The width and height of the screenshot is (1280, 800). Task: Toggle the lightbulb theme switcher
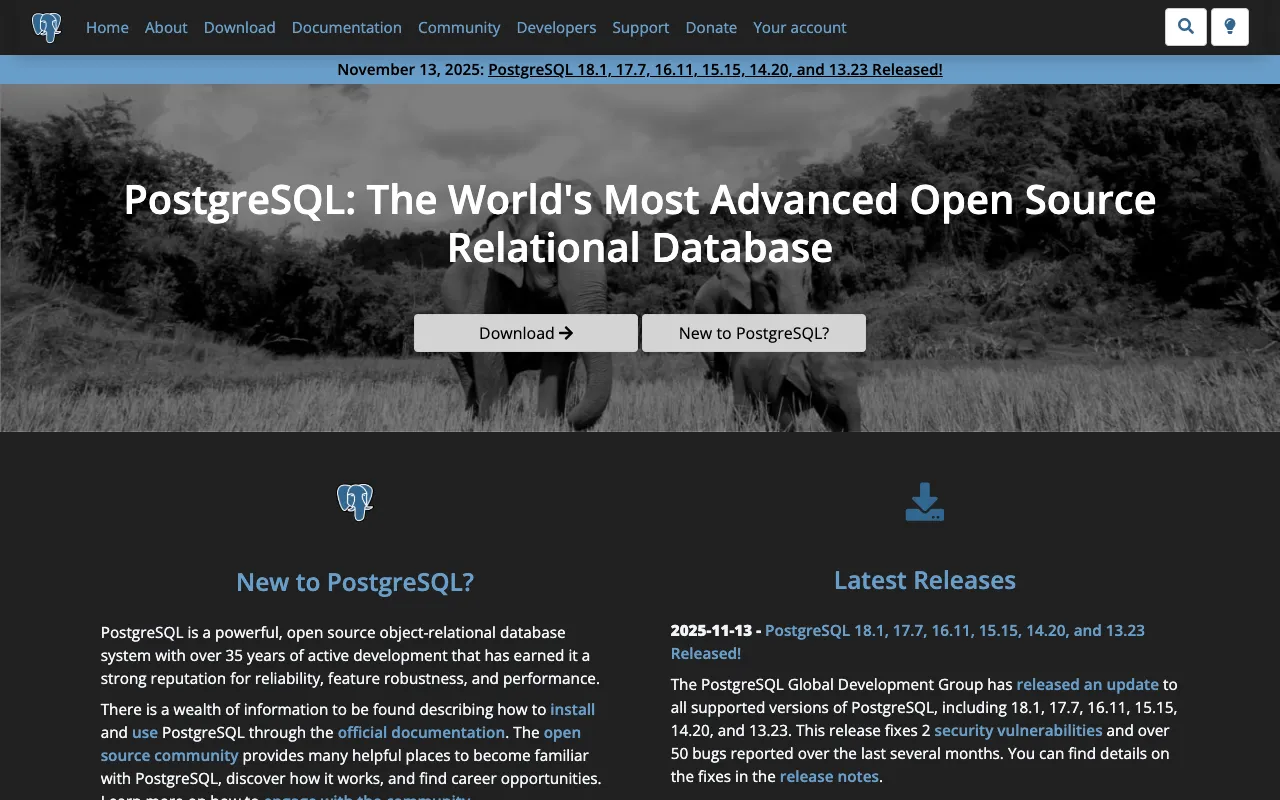click(1229, 27)
